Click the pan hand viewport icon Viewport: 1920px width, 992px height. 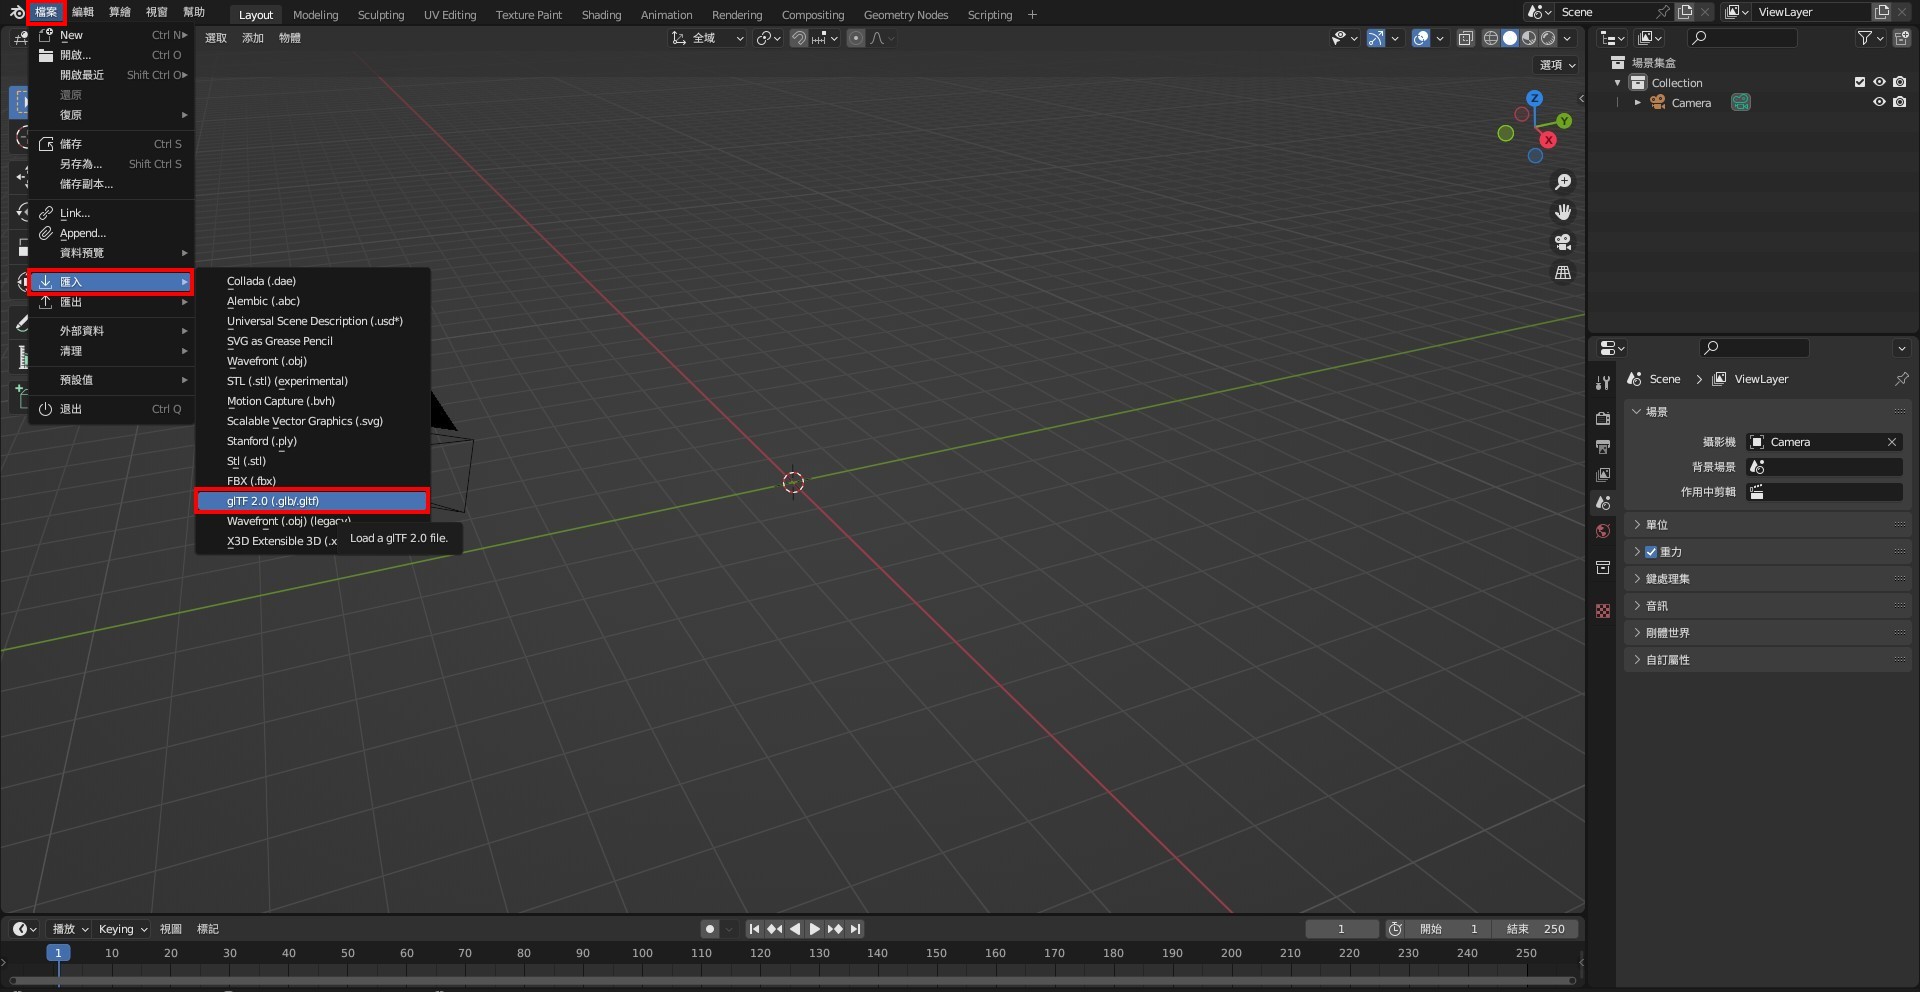pyautogui.click(x=1562, y=212)
